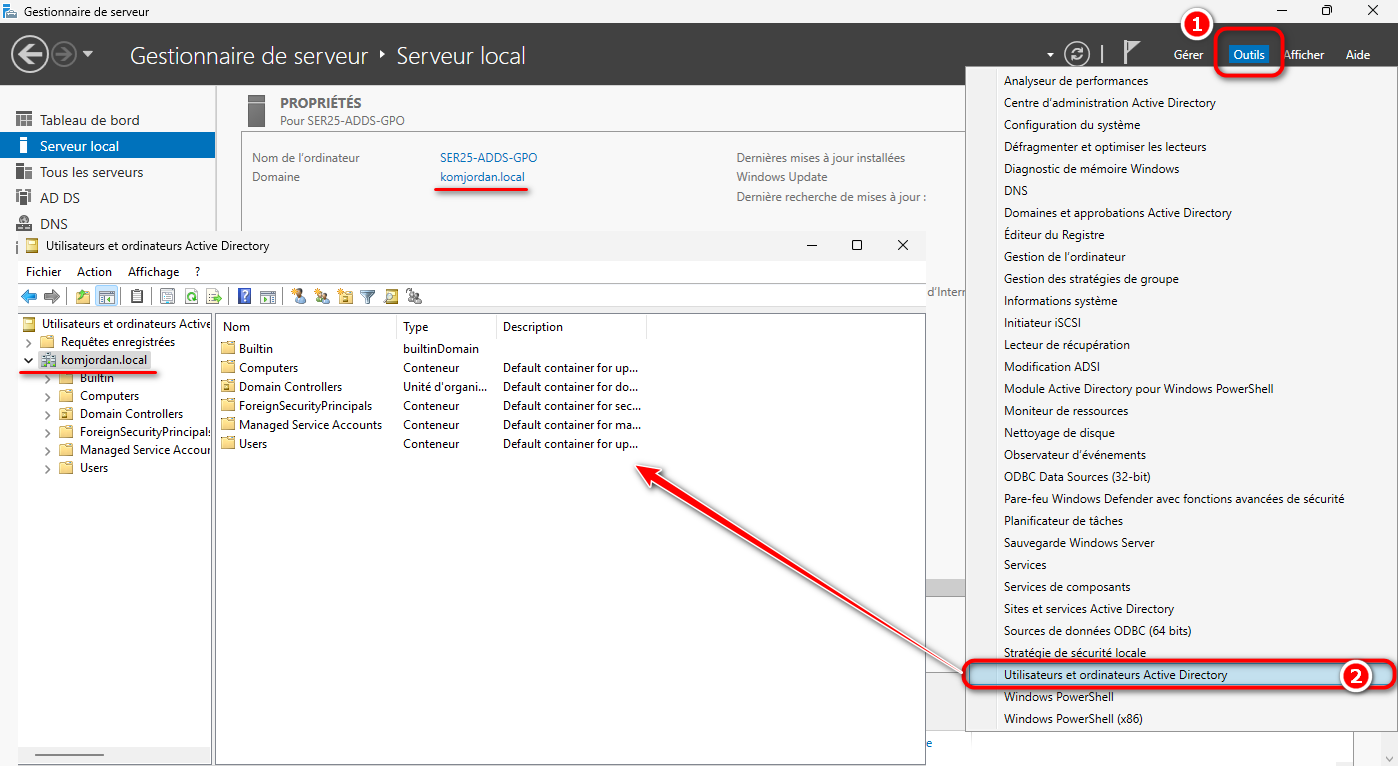Expand the Builtin node in the tree

click(x=47, y=379)
